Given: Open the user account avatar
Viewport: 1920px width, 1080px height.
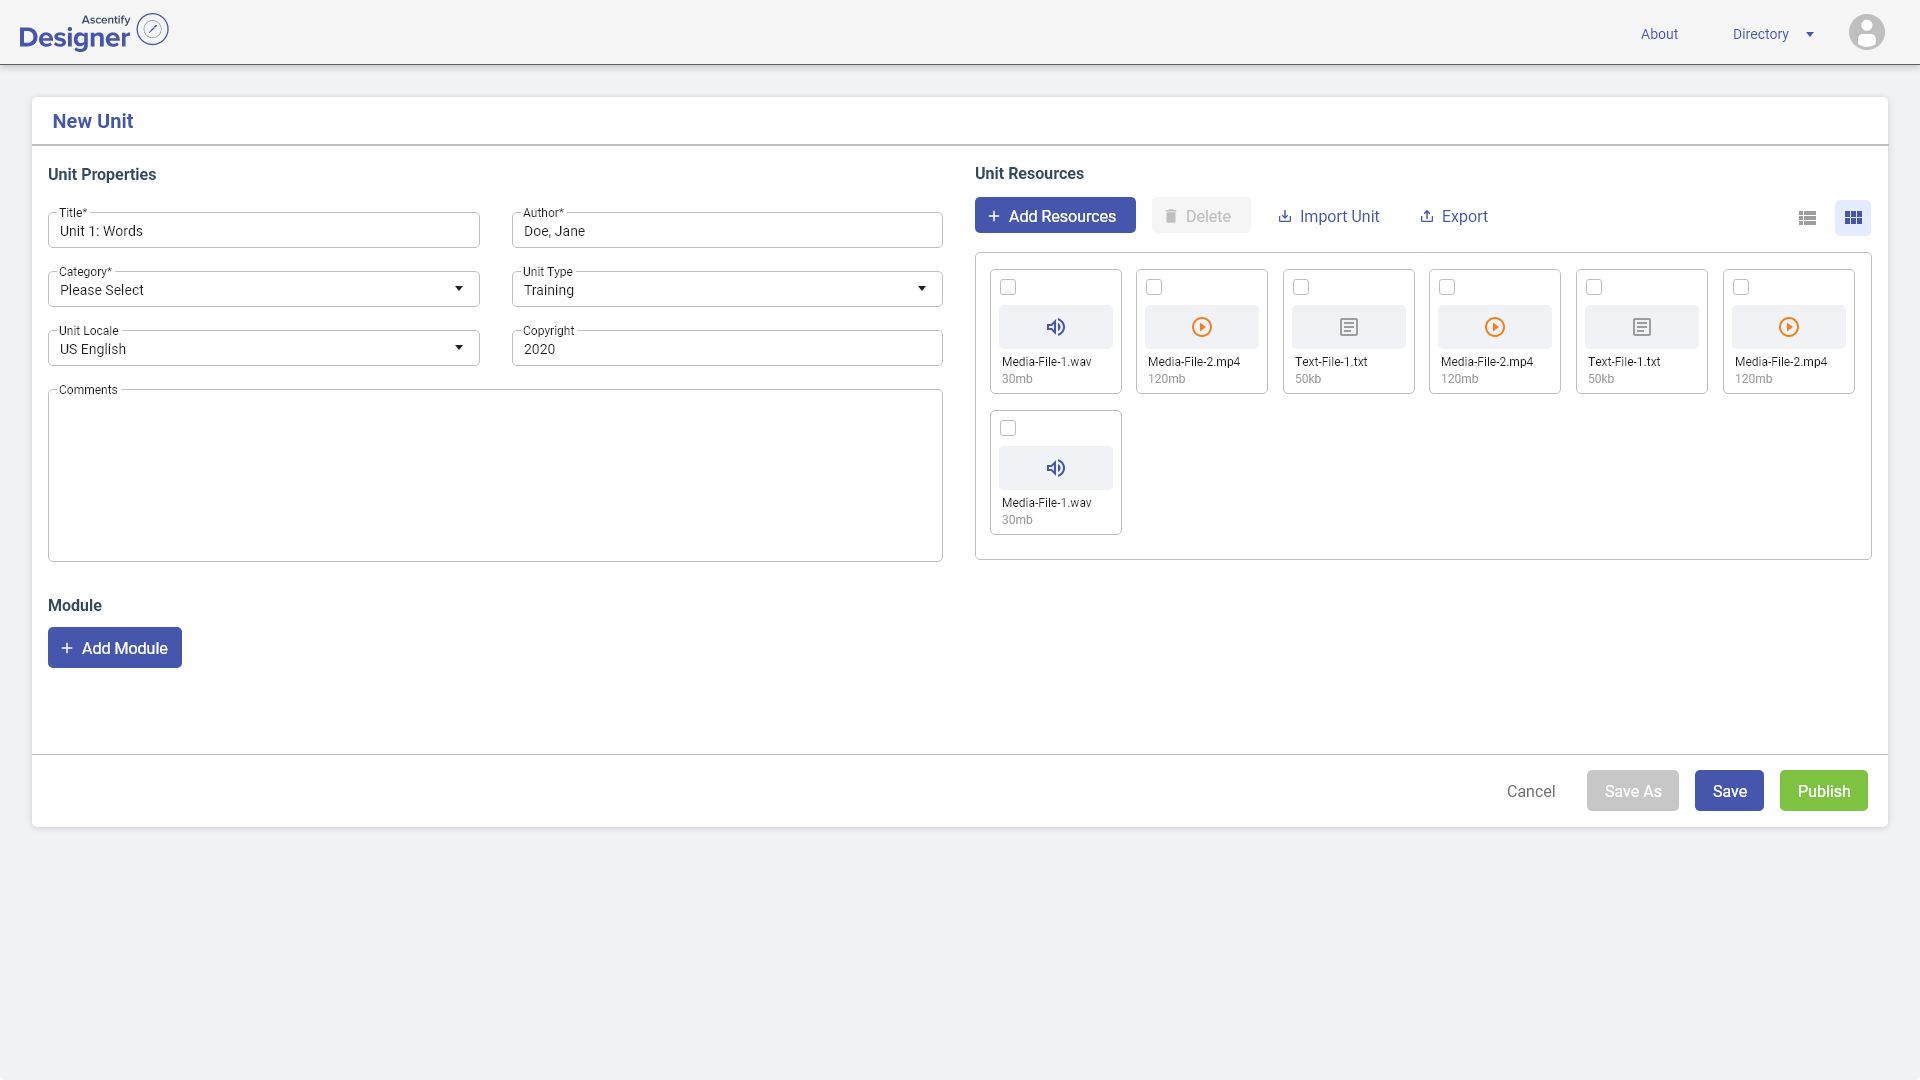Looking at the screenshot, I should [1866, 33].
